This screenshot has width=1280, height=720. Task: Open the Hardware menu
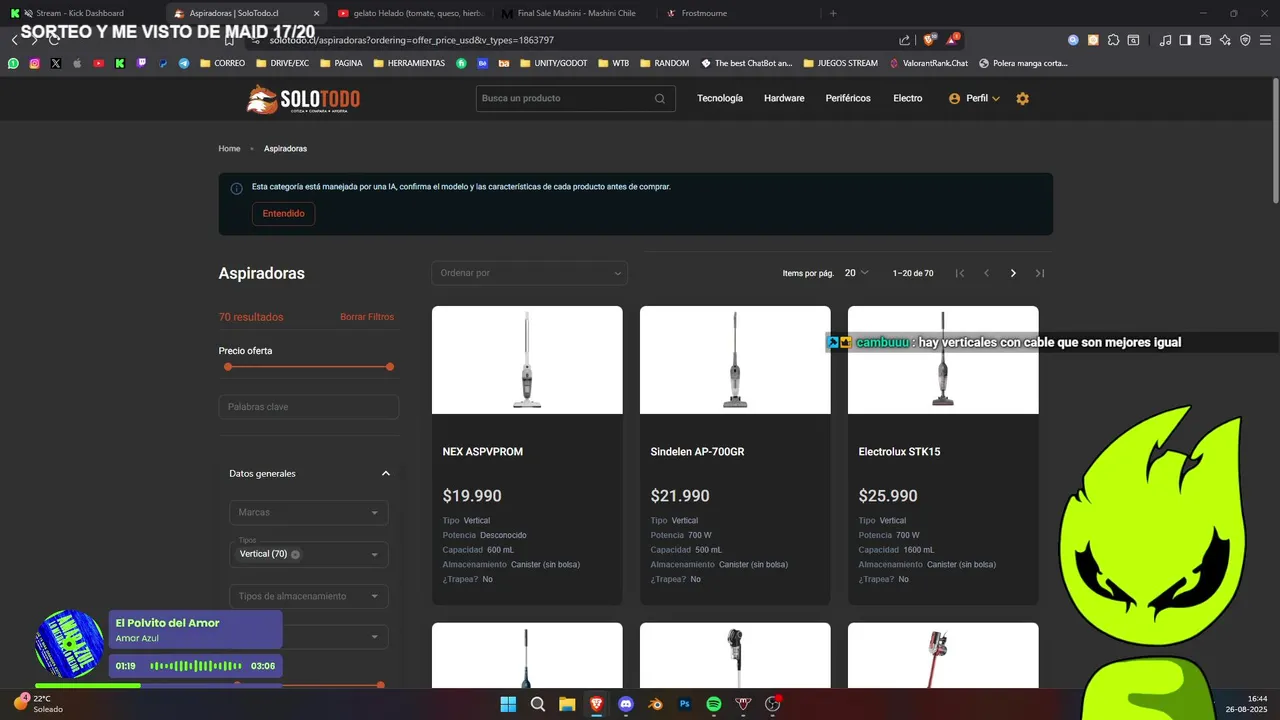pyautogui.click(x=784, y=98)
